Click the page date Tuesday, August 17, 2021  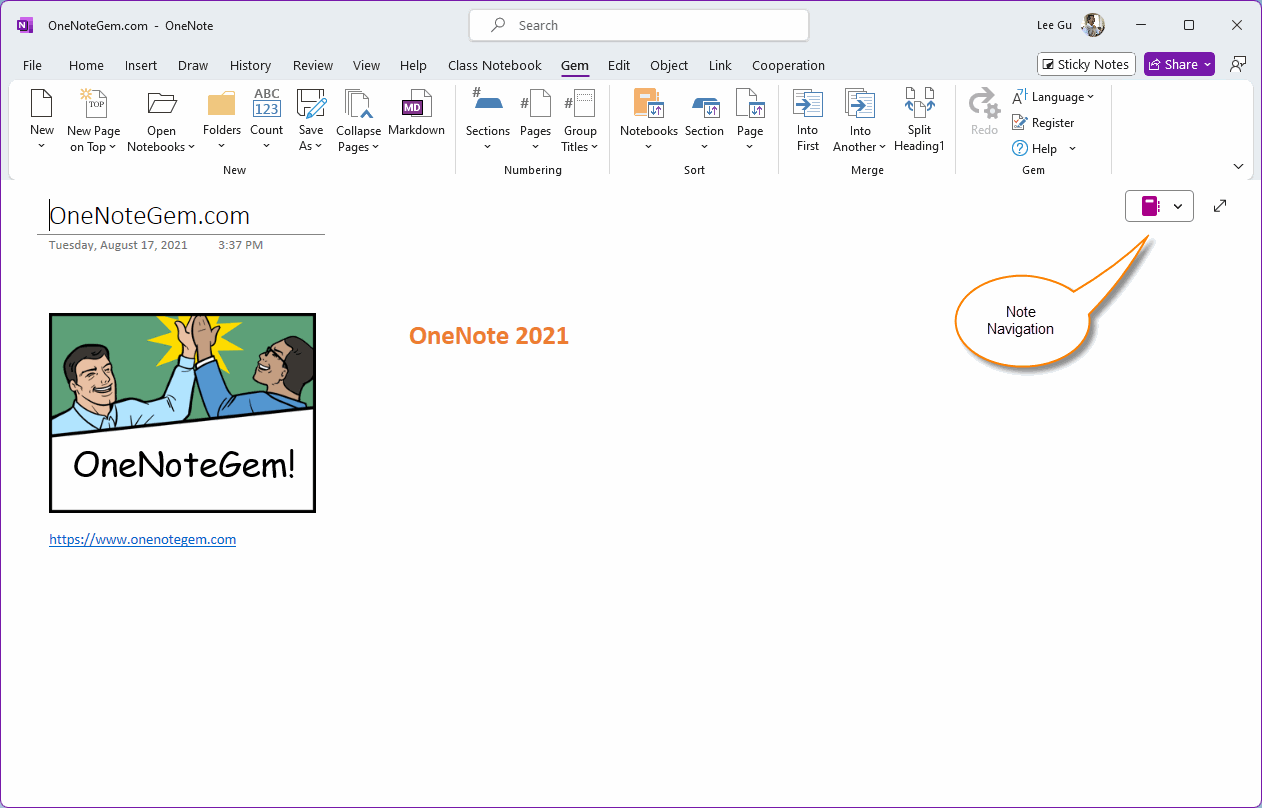[x=118, y=245]
